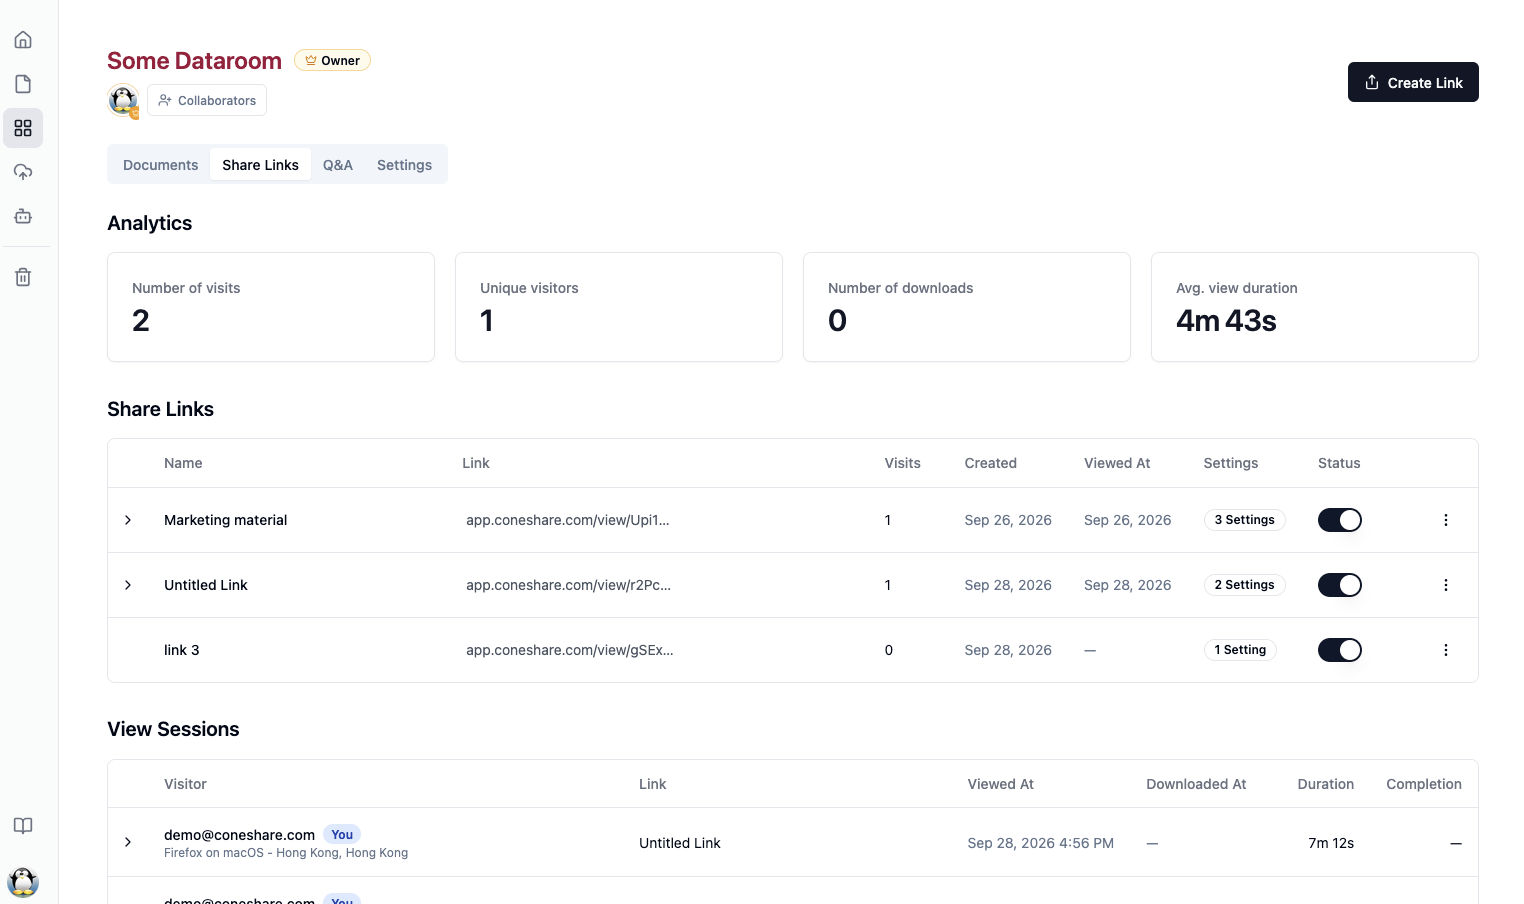This screenshot has width=1524, height=904.
Task: Open the Home icon in sidebar
Action: pos(23,40)
